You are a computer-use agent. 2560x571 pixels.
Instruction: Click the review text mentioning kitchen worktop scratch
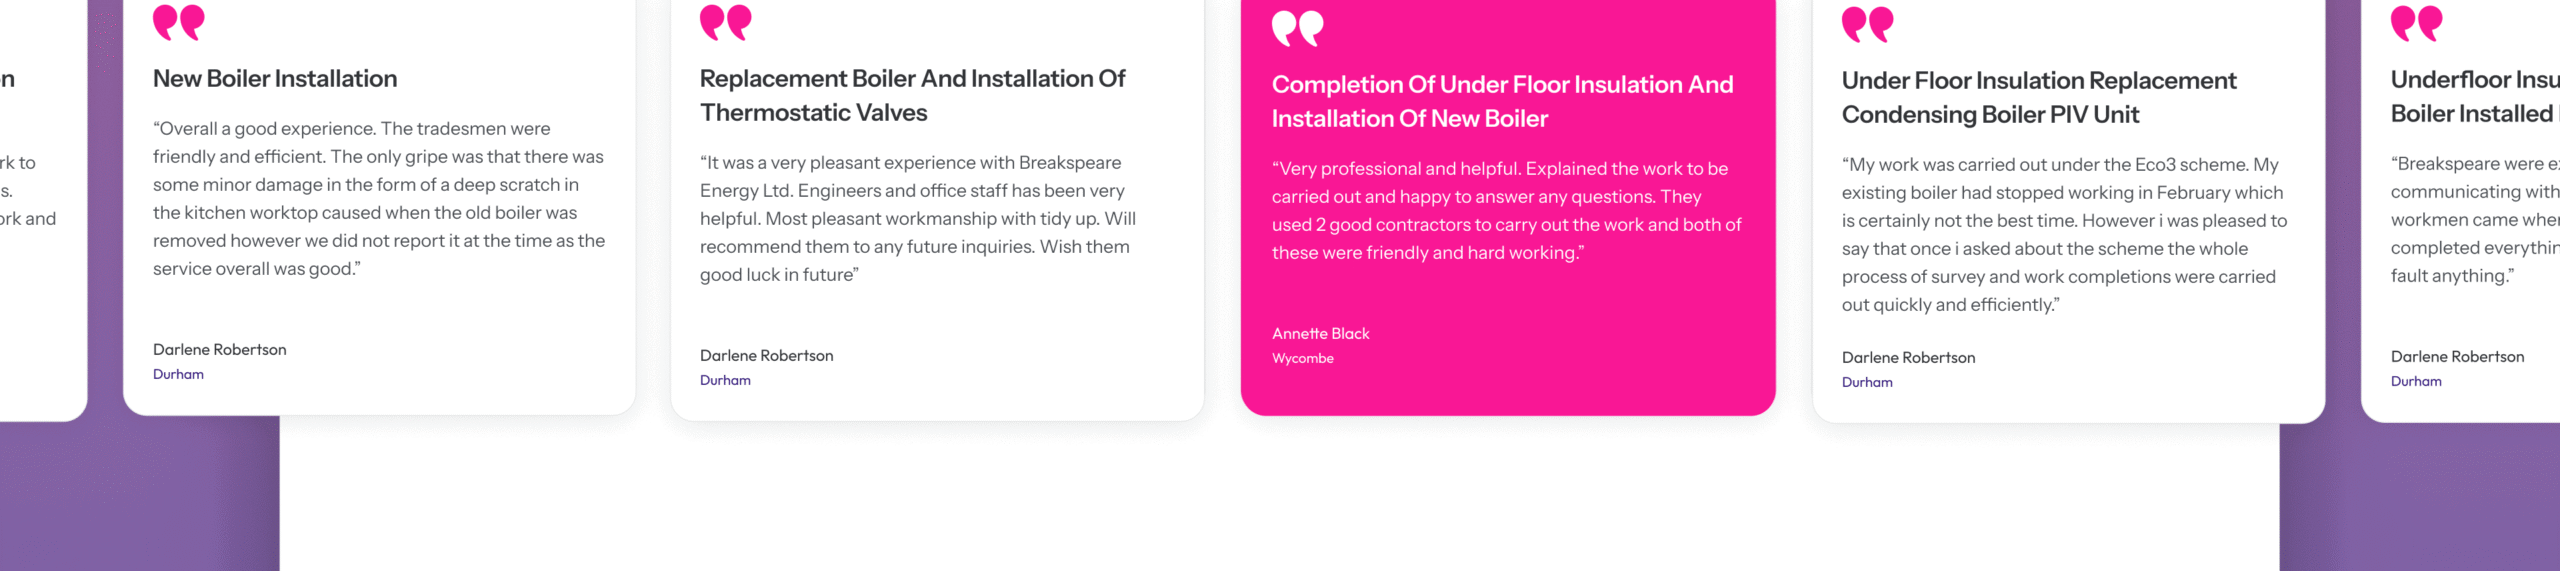pos(379,198)
